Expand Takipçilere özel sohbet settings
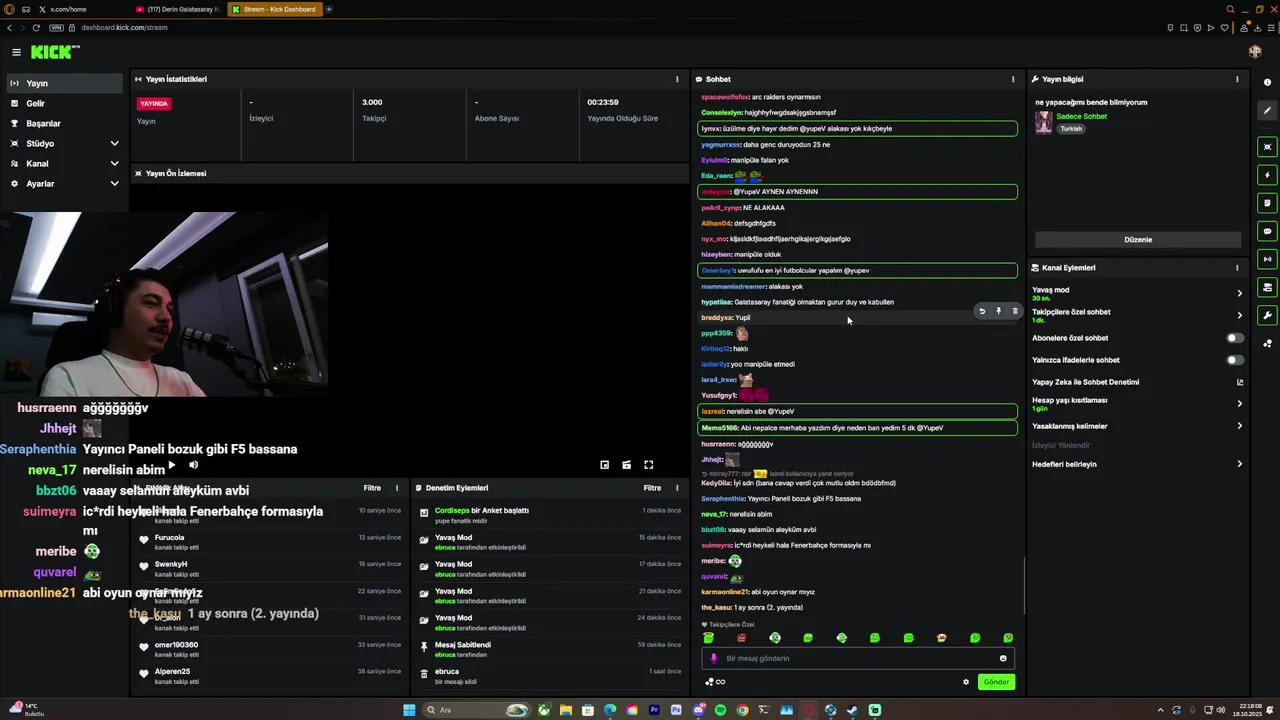Image resolution: width=1280 pixels, height=720 pixels. click(x=1239, y=315)
